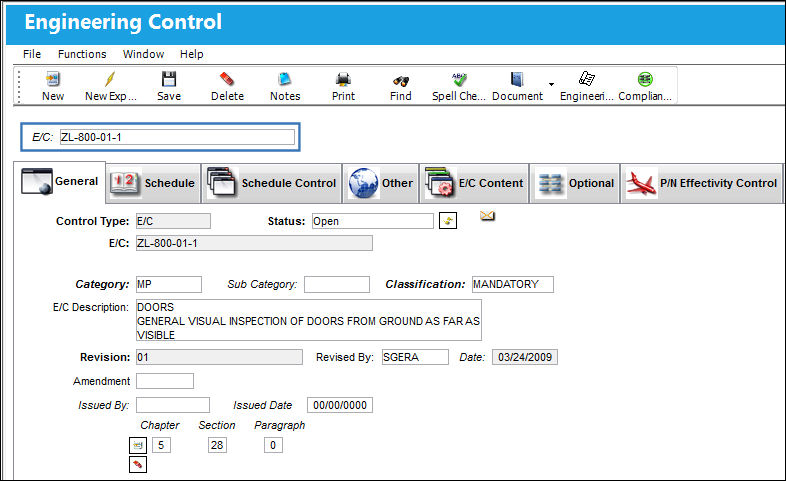Click the Find binoculars icon
The height and width of the screenshot is (481, 786).
click(401, 80)
